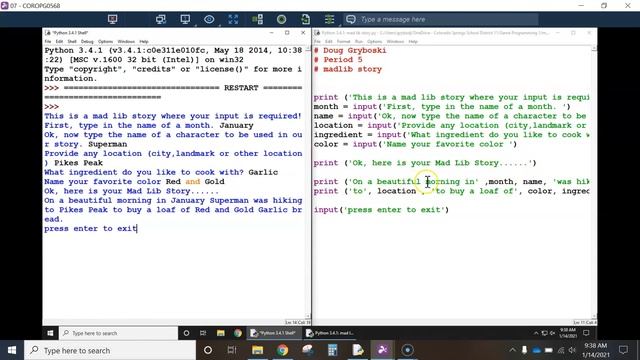Click the 9:38 AM clock on host taskbar
Screen dimensions: 640x360
pyautogui.click(x=595, y=350)
